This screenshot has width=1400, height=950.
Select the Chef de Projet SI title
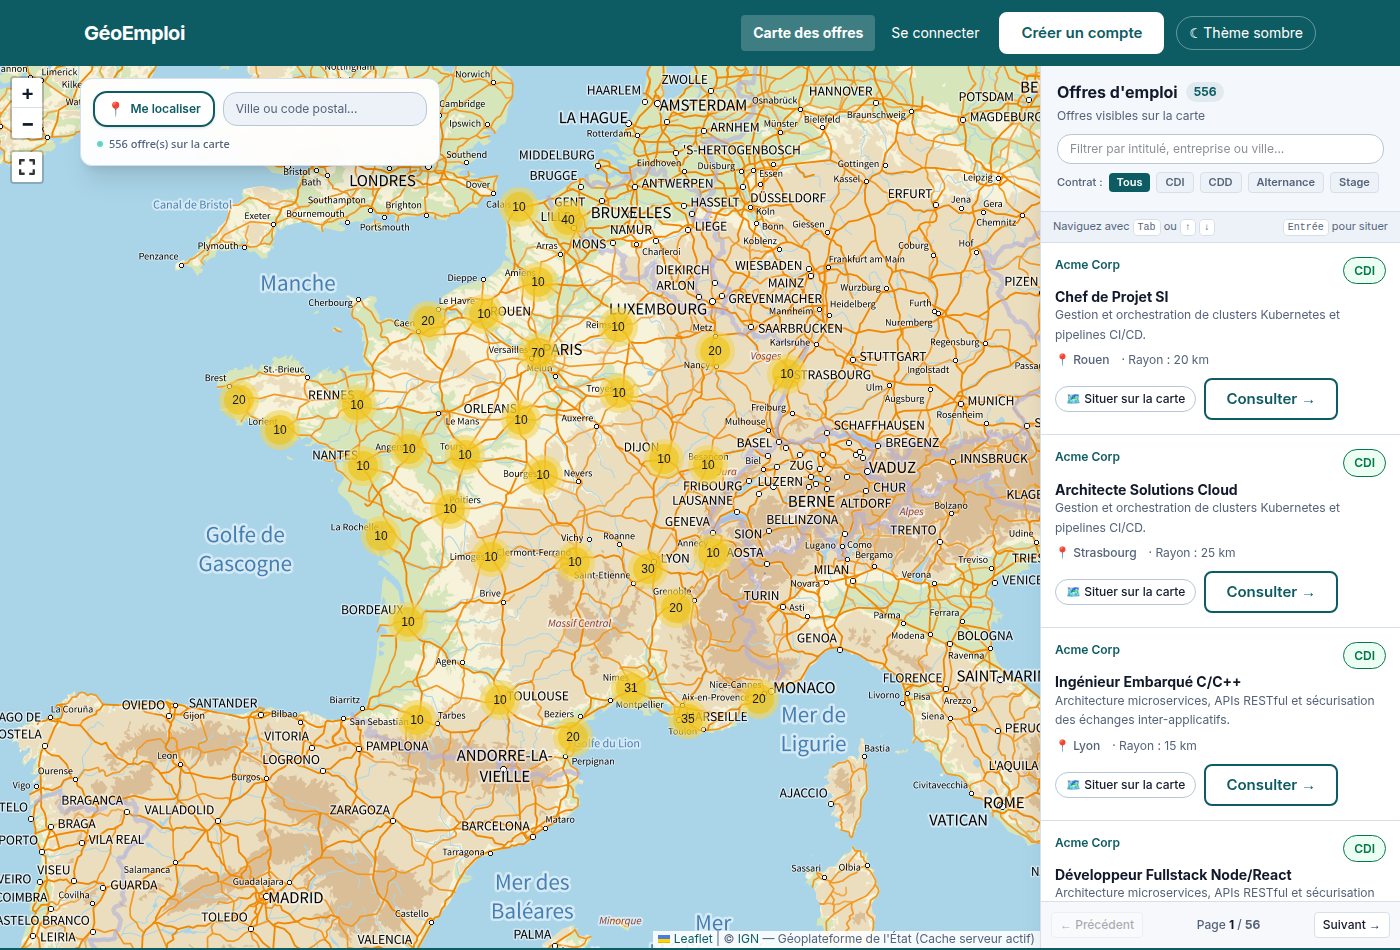tap(1111, 297)
